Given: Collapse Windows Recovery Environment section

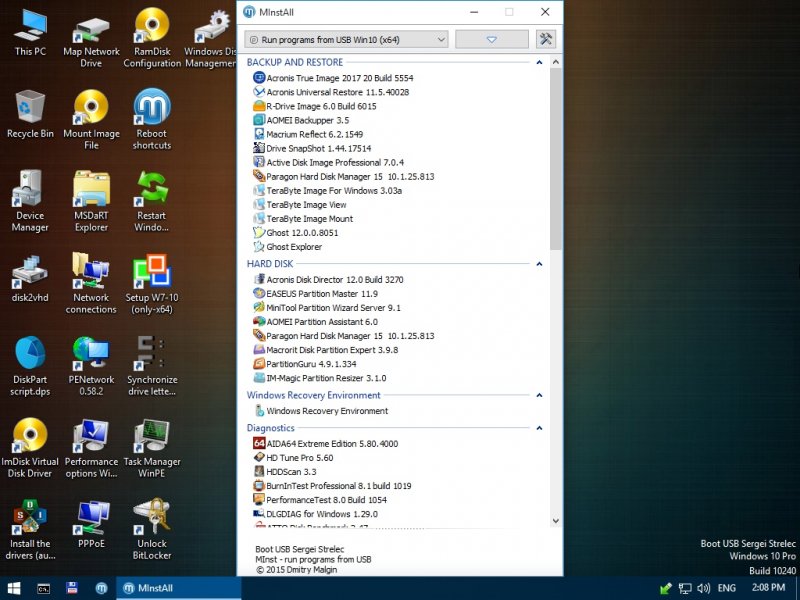Looking at the screenshot, I should (x=539, y=395).
